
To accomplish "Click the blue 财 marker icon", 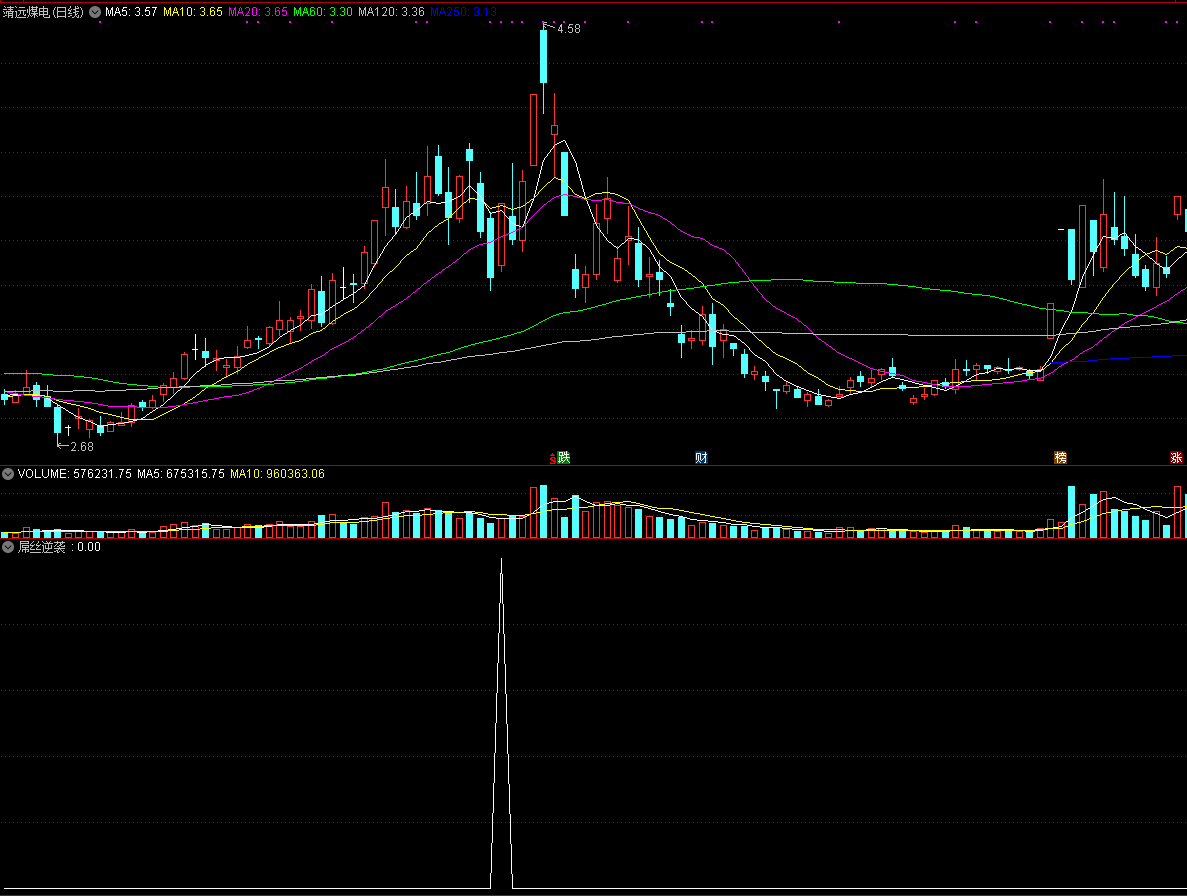I will tap(701, 457).
